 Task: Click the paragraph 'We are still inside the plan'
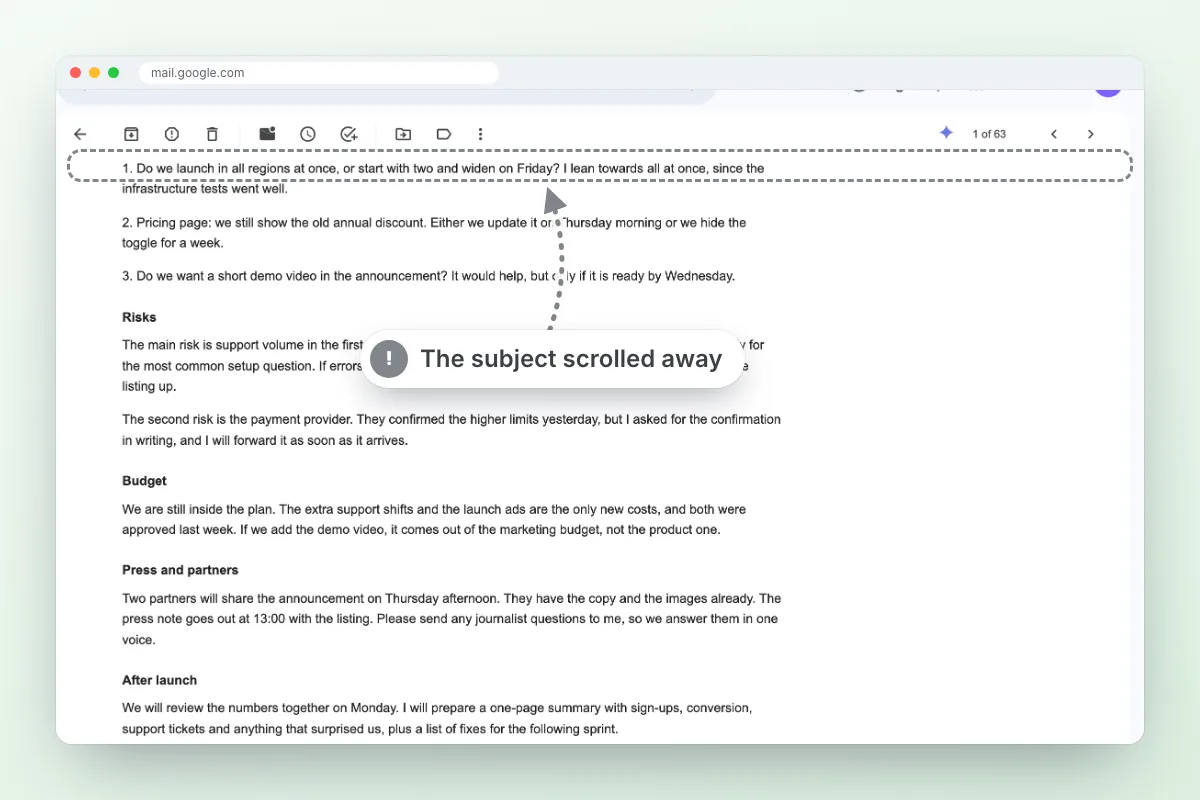434,520
